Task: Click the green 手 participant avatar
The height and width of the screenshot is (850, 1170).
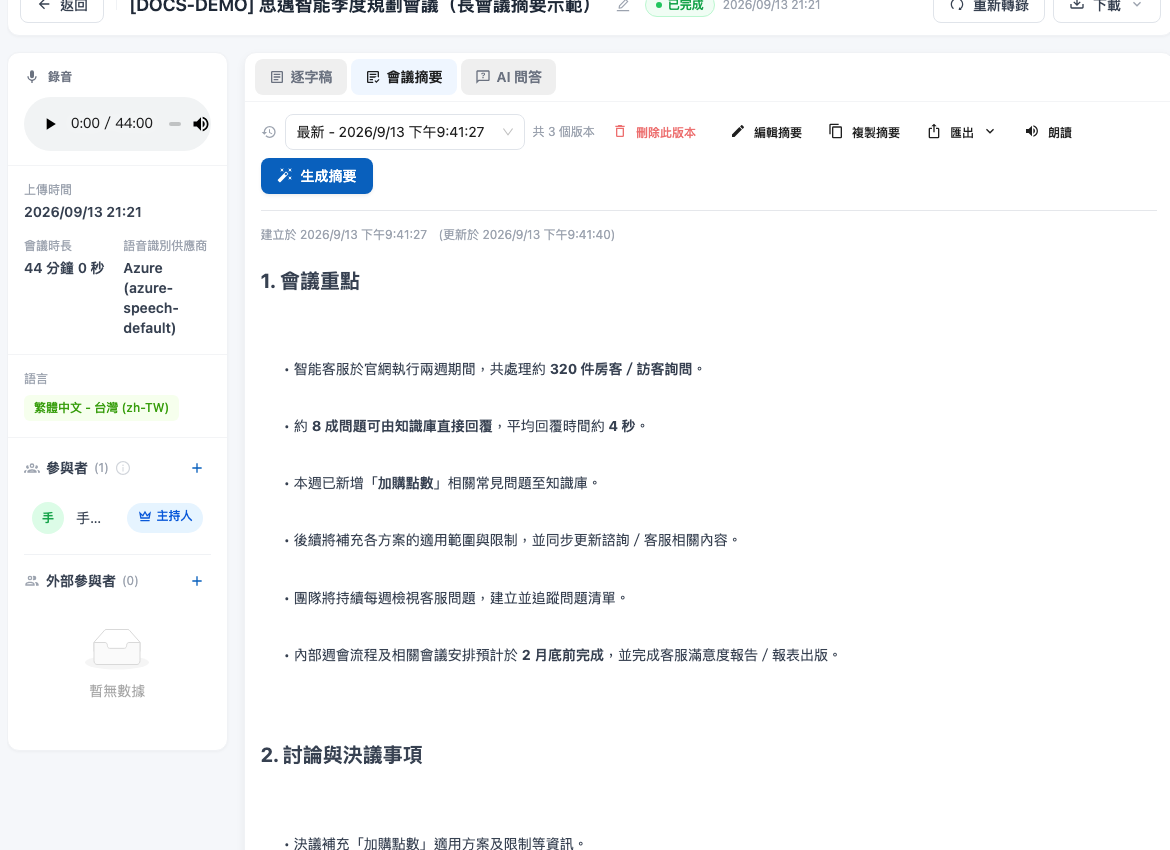Action: coord(48,517)
